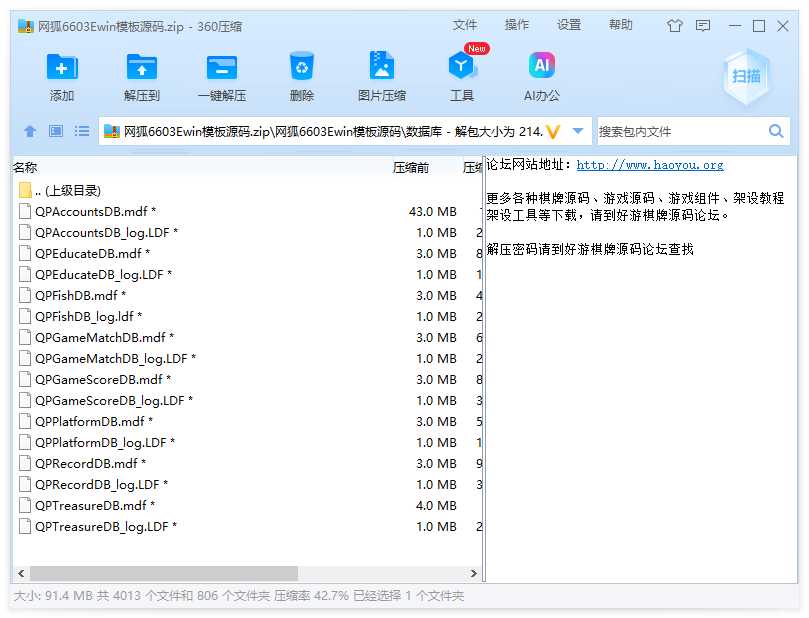The image size is (809, 618).
Task: Select the QPPlatformDB_log.LDF file
Action: [247, 442]
